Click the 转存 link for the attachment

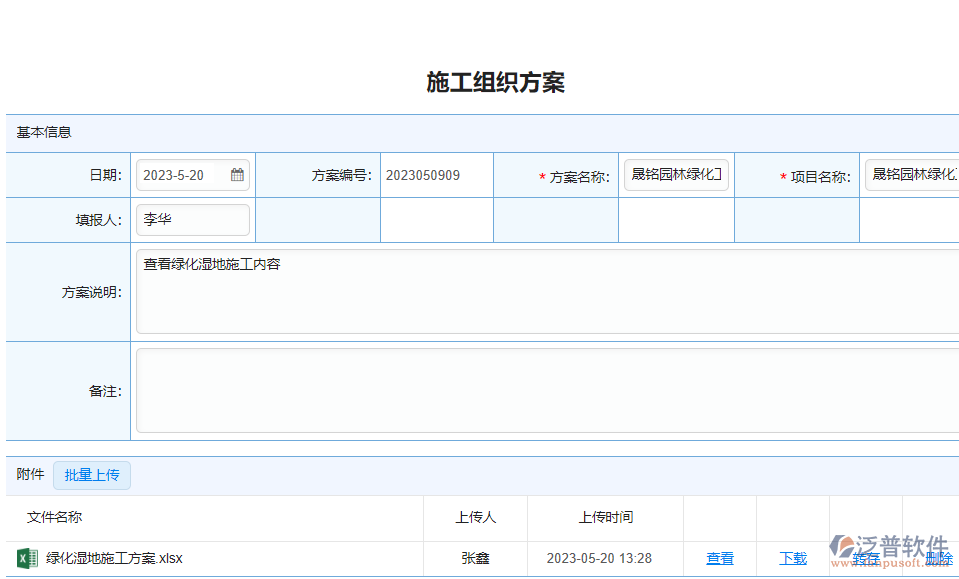click(865, 559)
